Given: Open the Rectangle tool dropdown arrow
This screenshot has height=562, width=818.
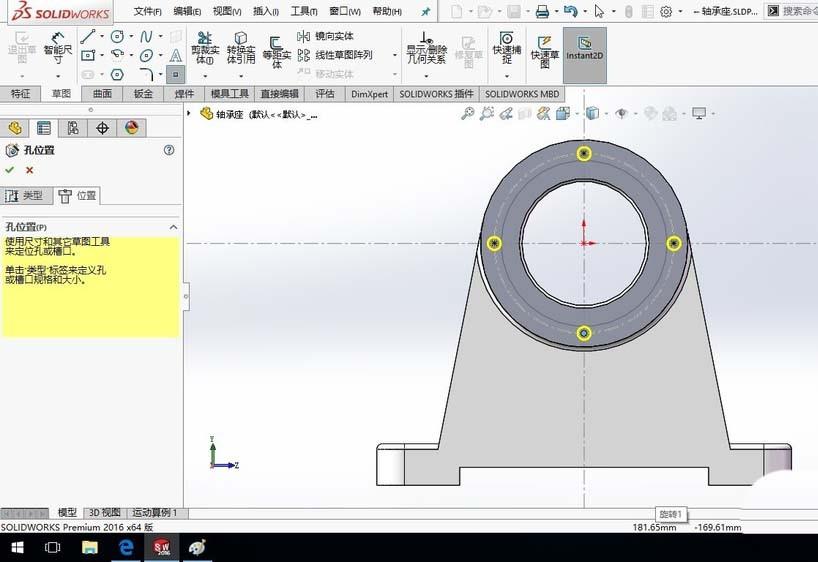Looking at the screenshot, I should point(102,55).
